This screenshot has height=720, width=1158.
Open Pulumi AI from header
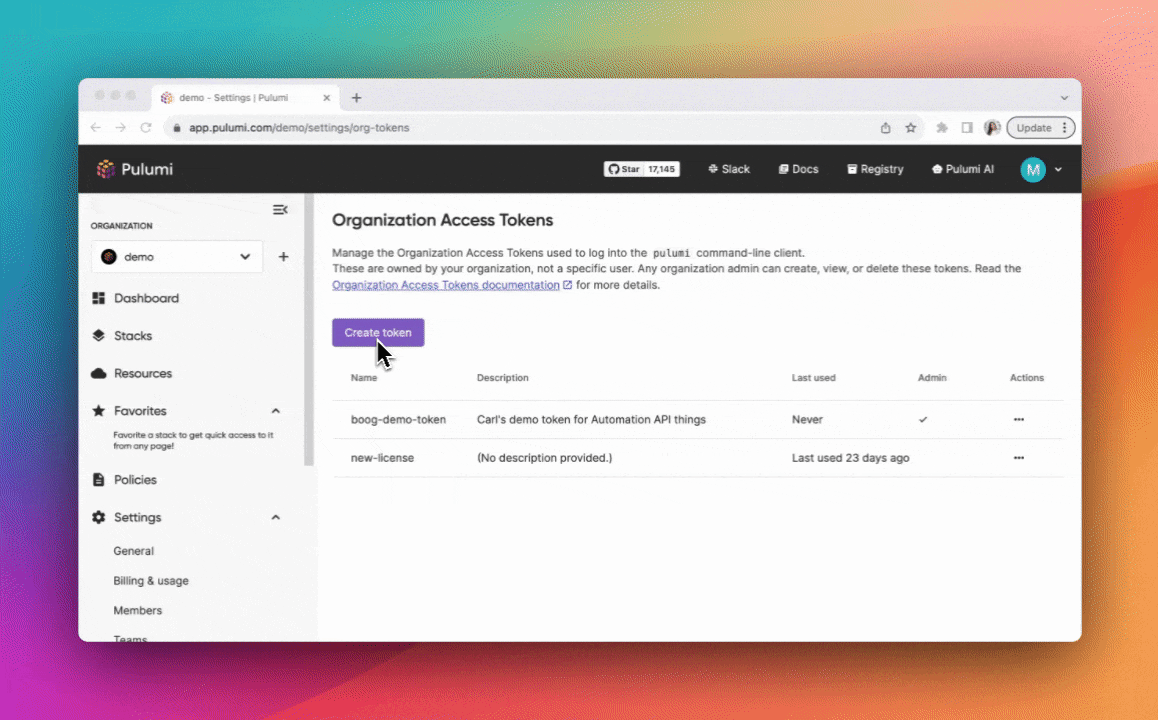pyautogui.click(x=963, y=169)
